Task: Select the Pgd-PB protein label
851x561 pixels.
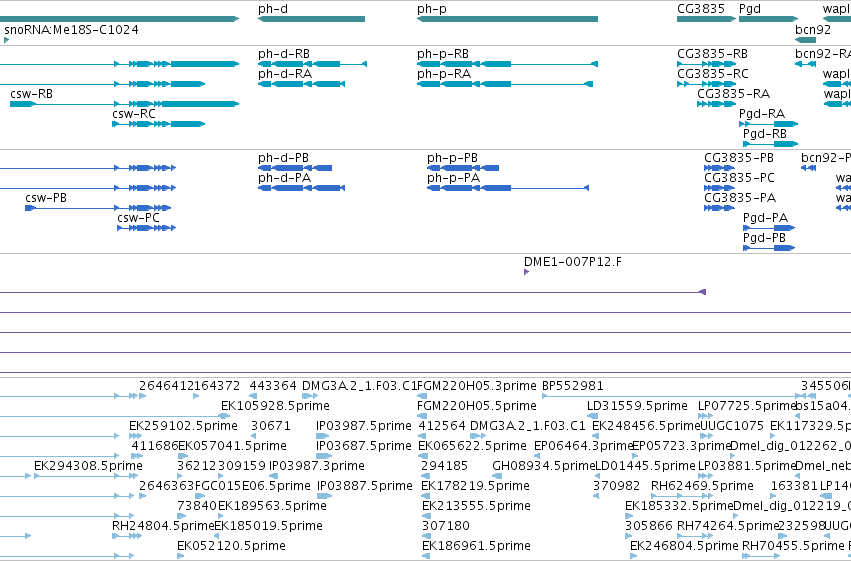Action: pos(764,238)
